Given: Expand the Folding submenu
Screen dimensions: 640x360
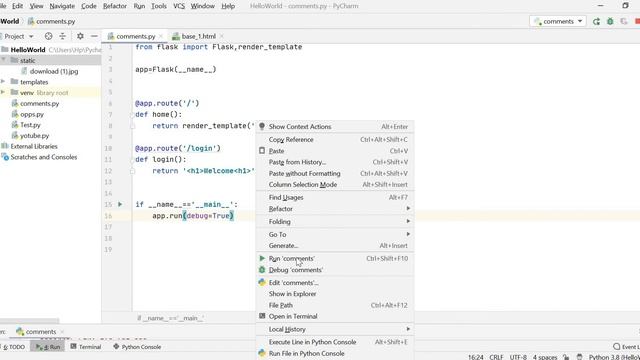Looking at the screenshot, I should pos(335,222).
